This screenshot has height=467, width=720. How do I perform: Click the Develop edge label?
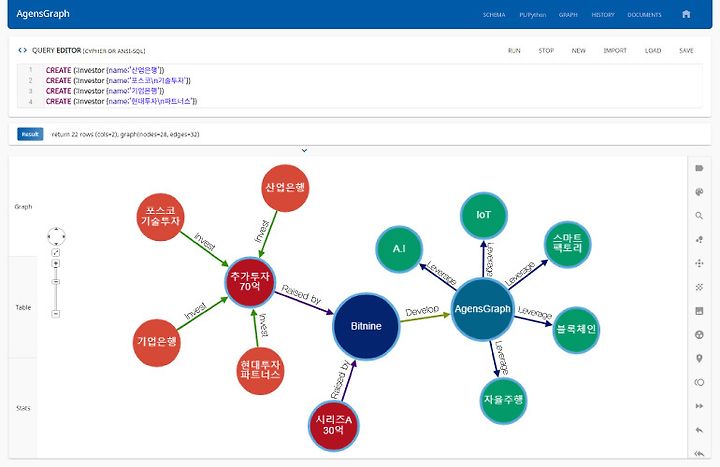(x=422, y=311)
